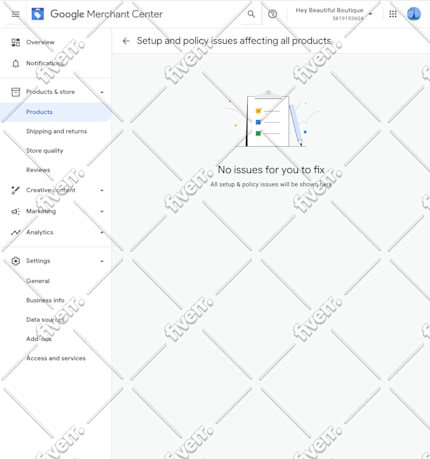Click the Settings gear icon
Screen dimensions: 430x459
click(16, 261)
